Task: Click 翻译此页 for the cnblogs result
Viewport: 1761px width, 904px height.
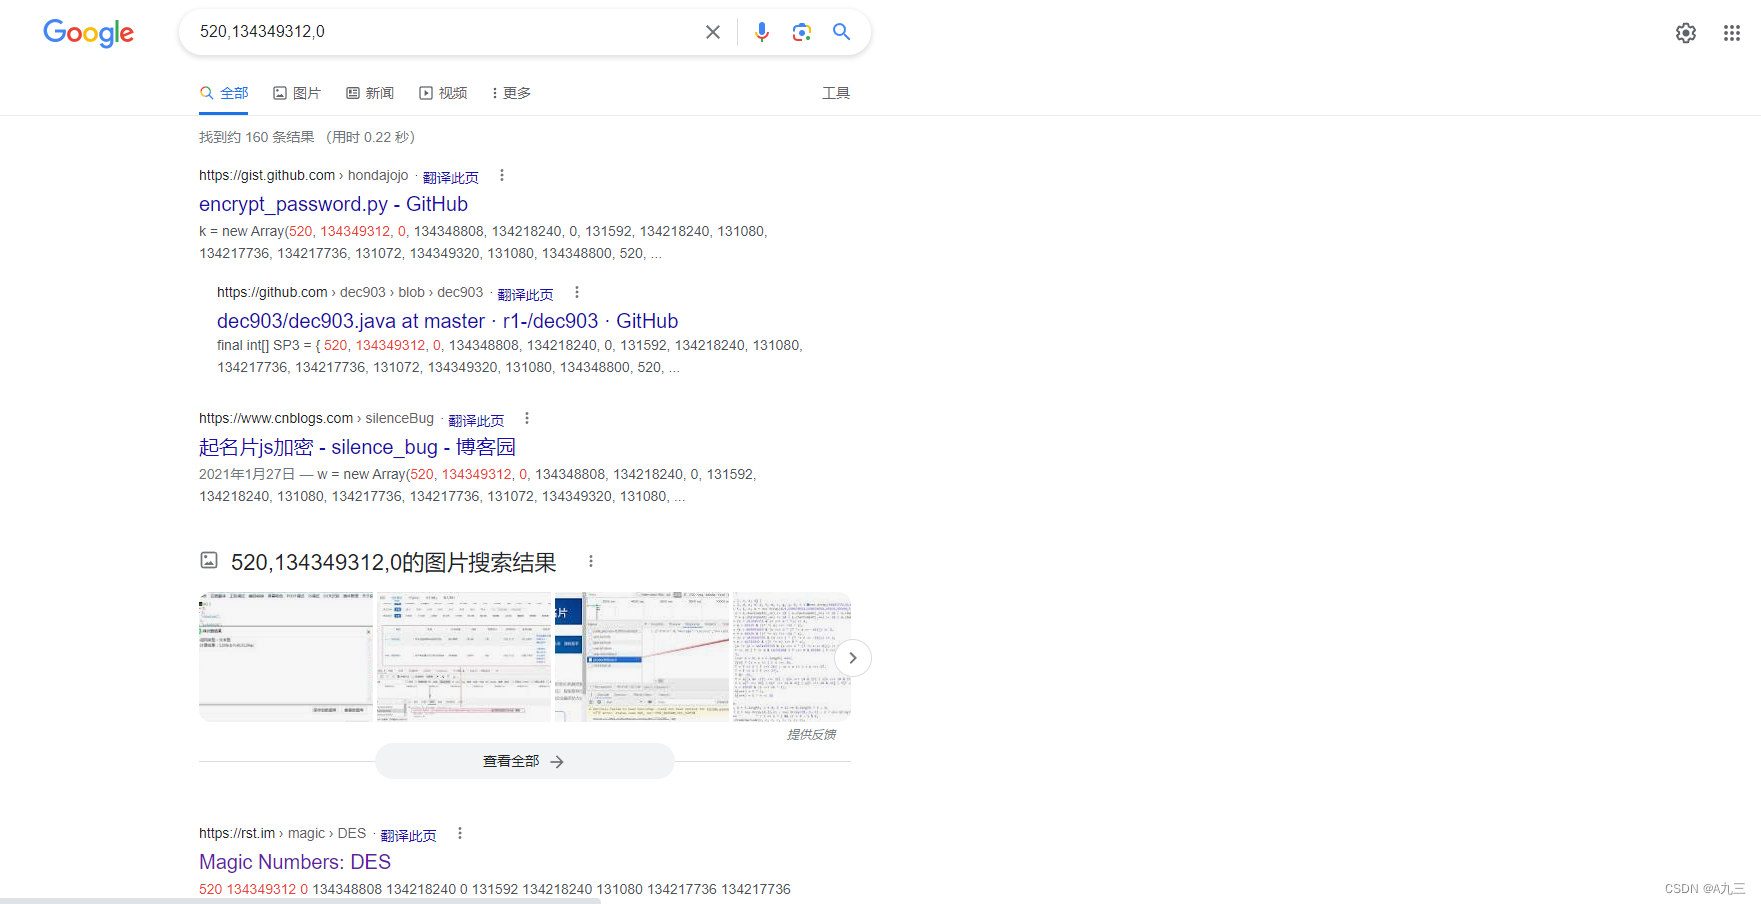Action: [476, 419]
